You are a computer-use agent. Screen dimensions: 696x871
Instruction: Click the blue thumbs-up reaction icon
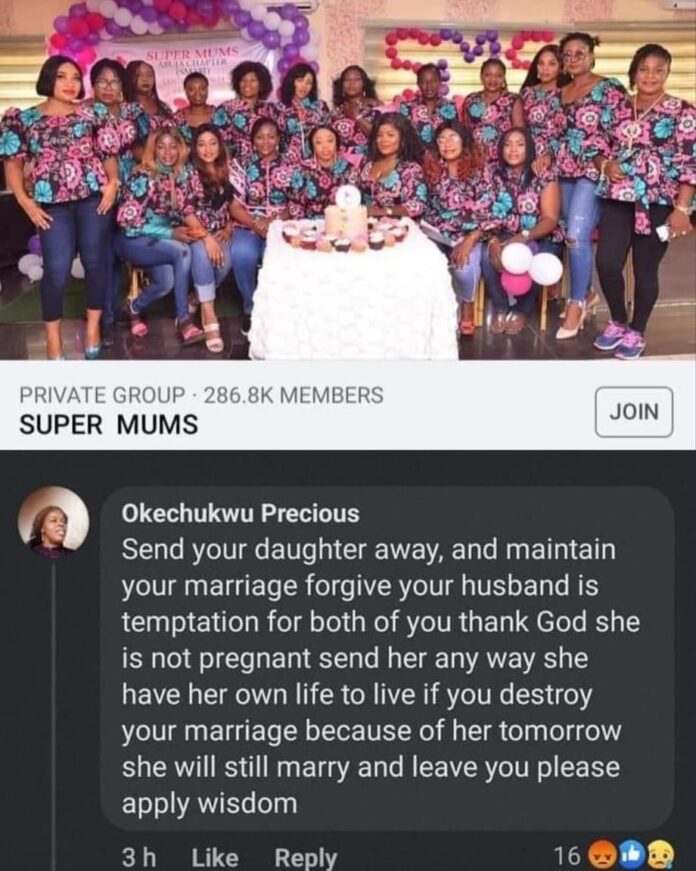pyautogui.click(x=633, y=856)
